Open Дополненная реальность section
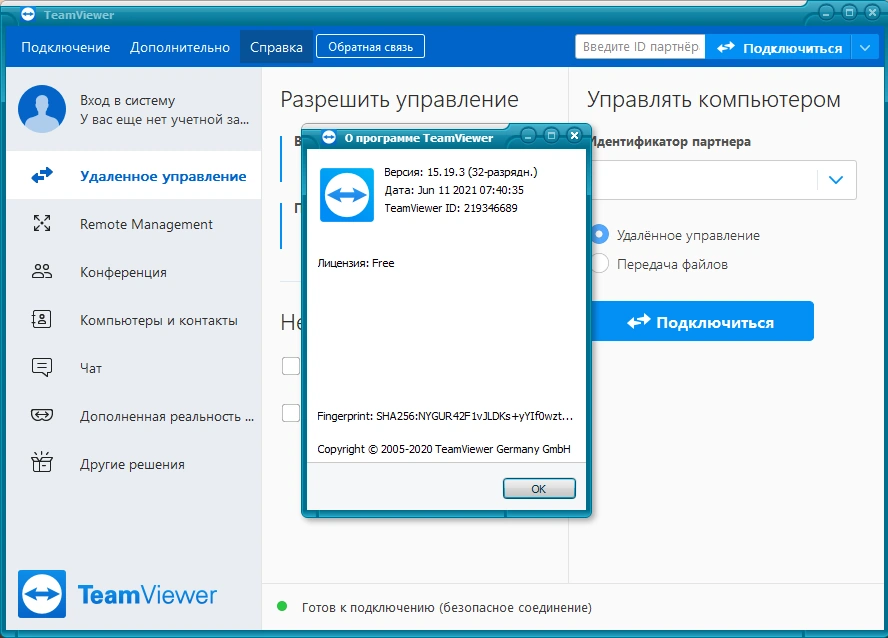 (x=134, y=416)
